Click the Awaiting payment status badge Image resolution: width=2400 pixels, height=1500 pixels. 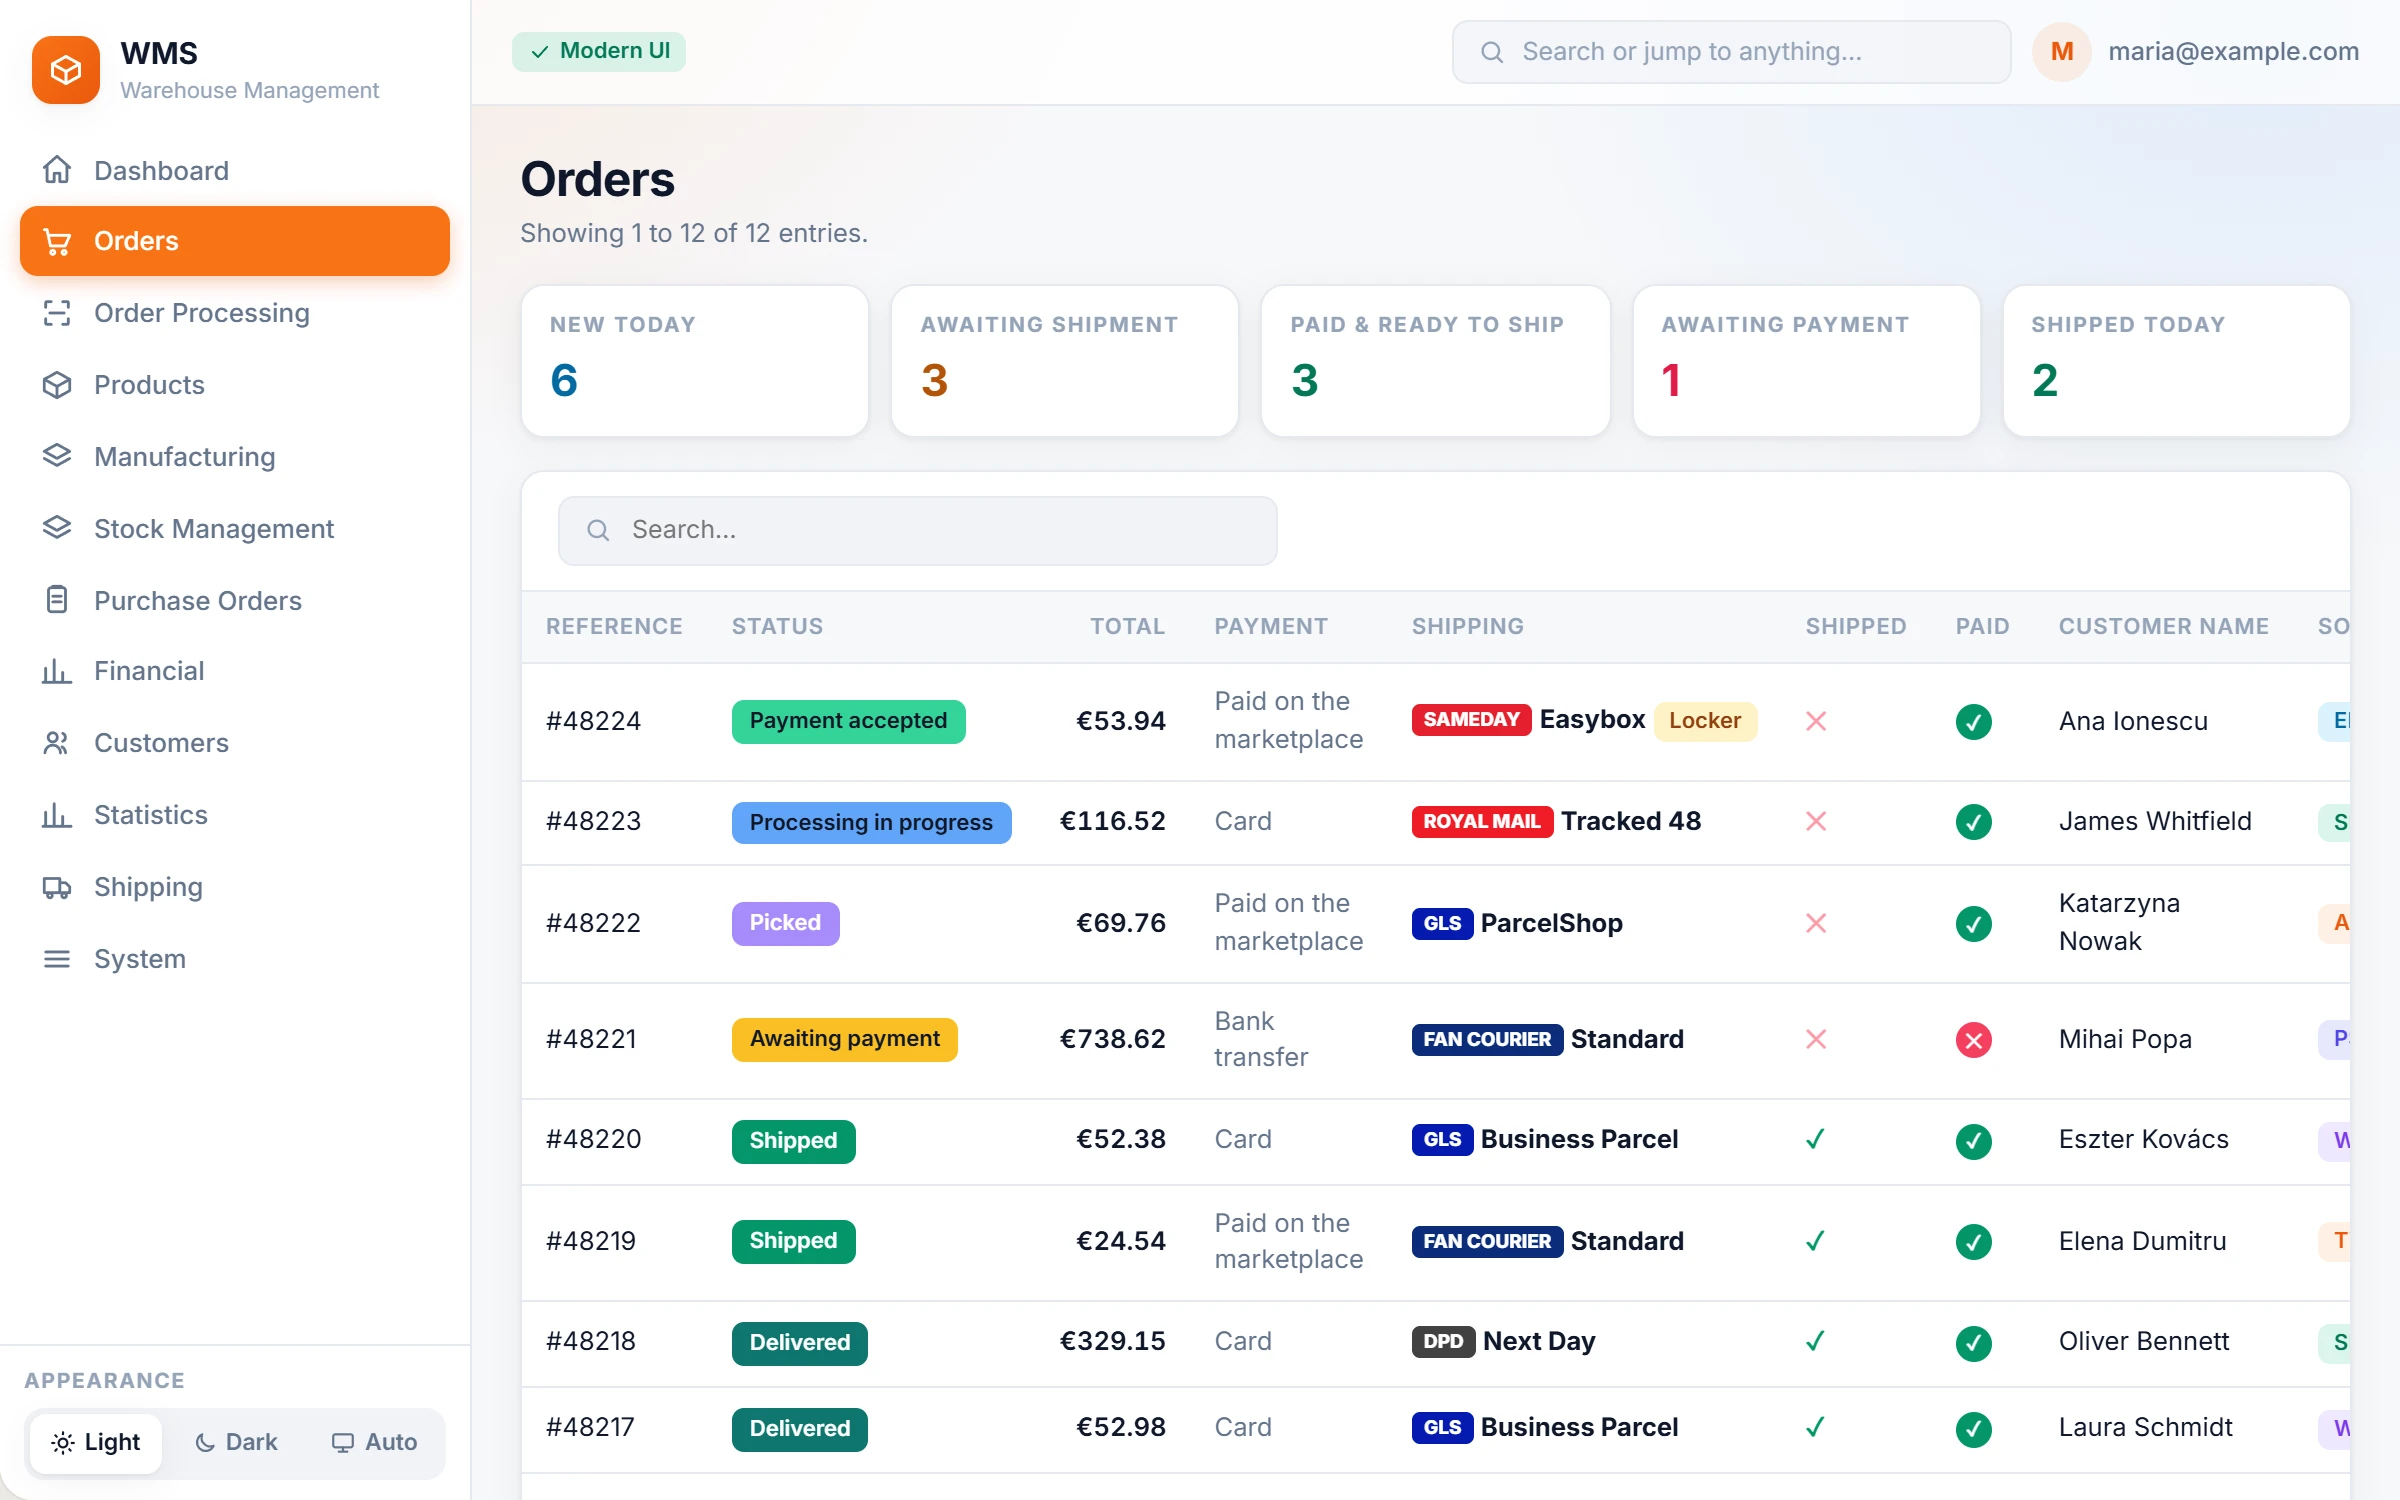844,1039
